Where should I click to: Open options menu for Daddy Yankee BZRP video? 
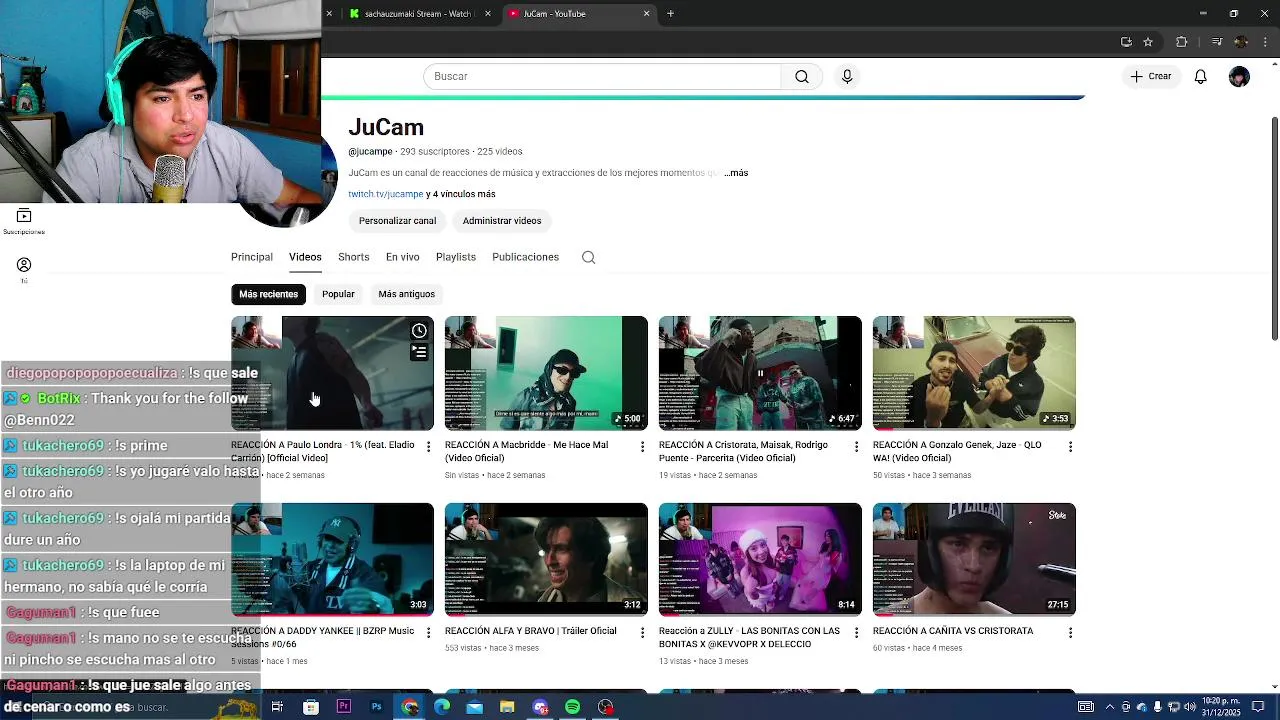coord(428,633)
